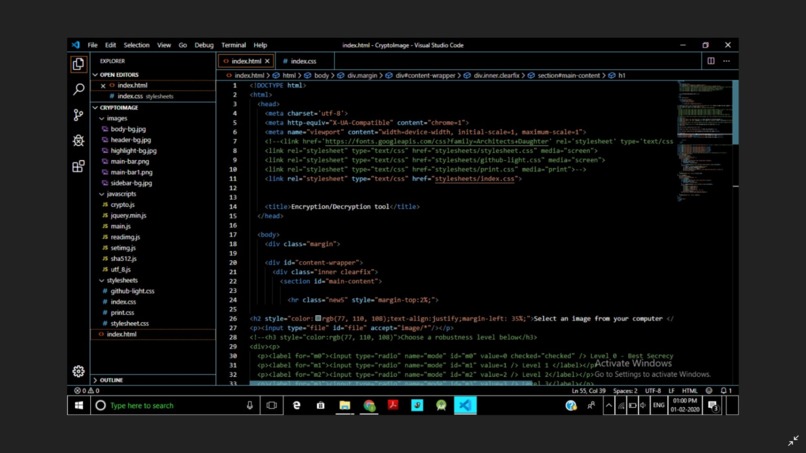This screenshot has width=806, height=453.
Task: Click the editor minimap preview
Action: coord(704,139)
